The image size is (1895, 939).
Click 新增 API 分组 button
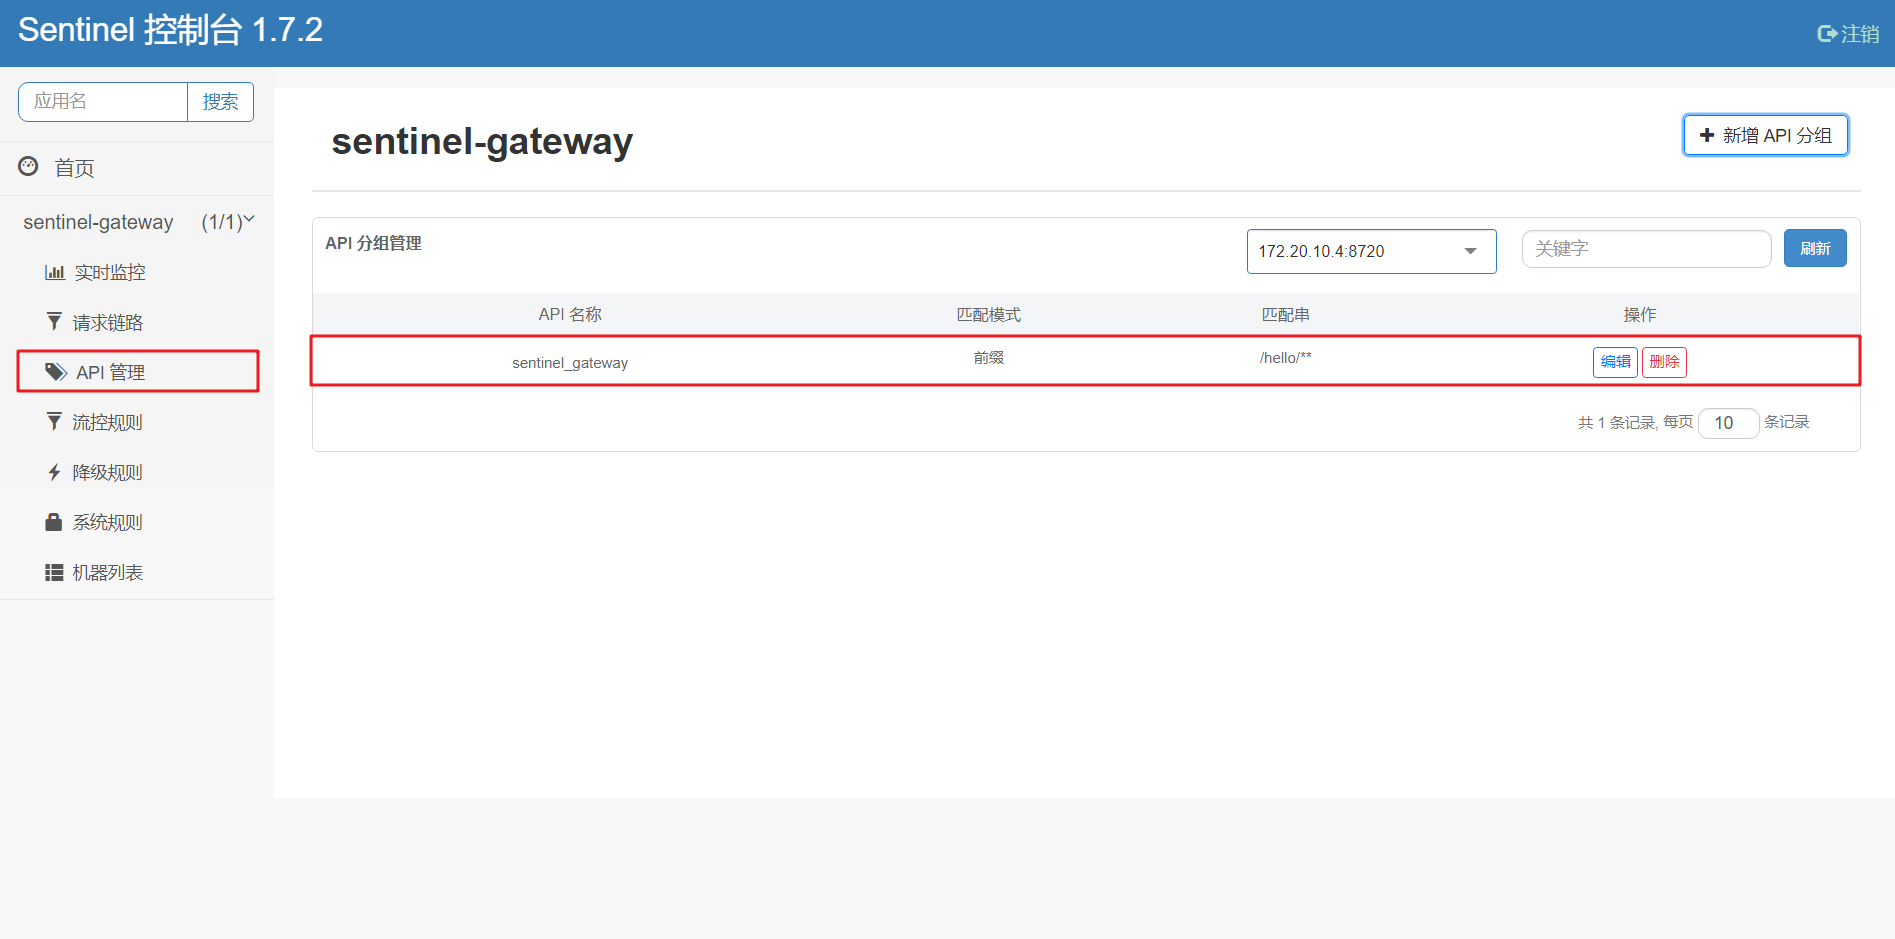tap(1765, 135)
